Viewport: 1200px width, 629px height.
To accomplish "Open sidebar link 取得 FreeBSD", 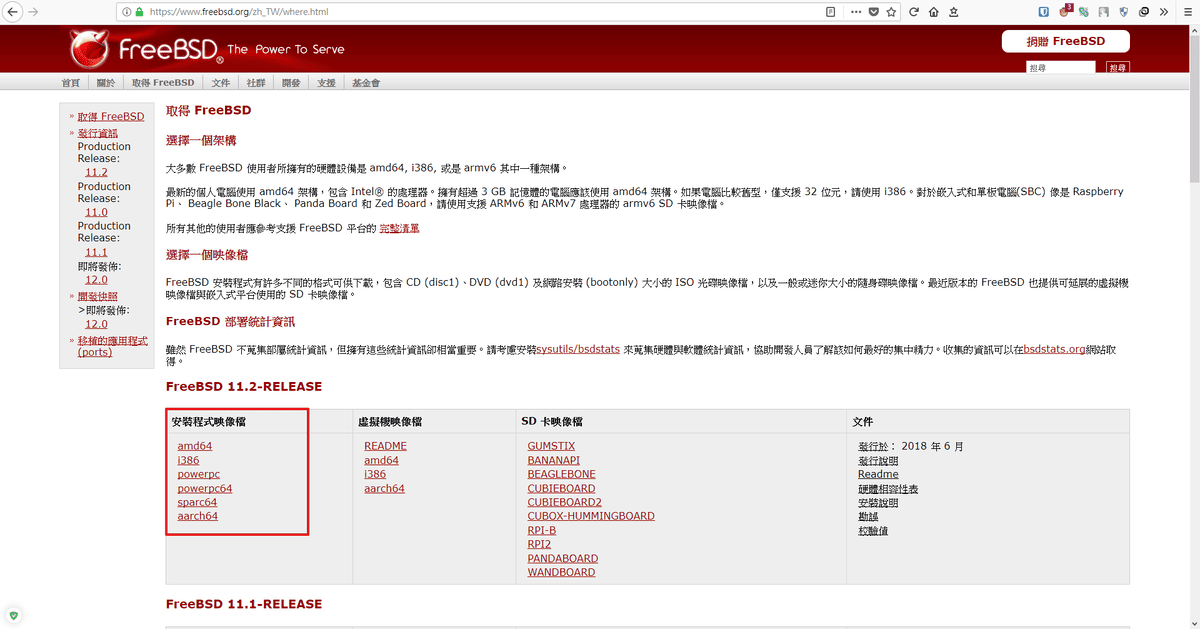I will click(111, 117).
